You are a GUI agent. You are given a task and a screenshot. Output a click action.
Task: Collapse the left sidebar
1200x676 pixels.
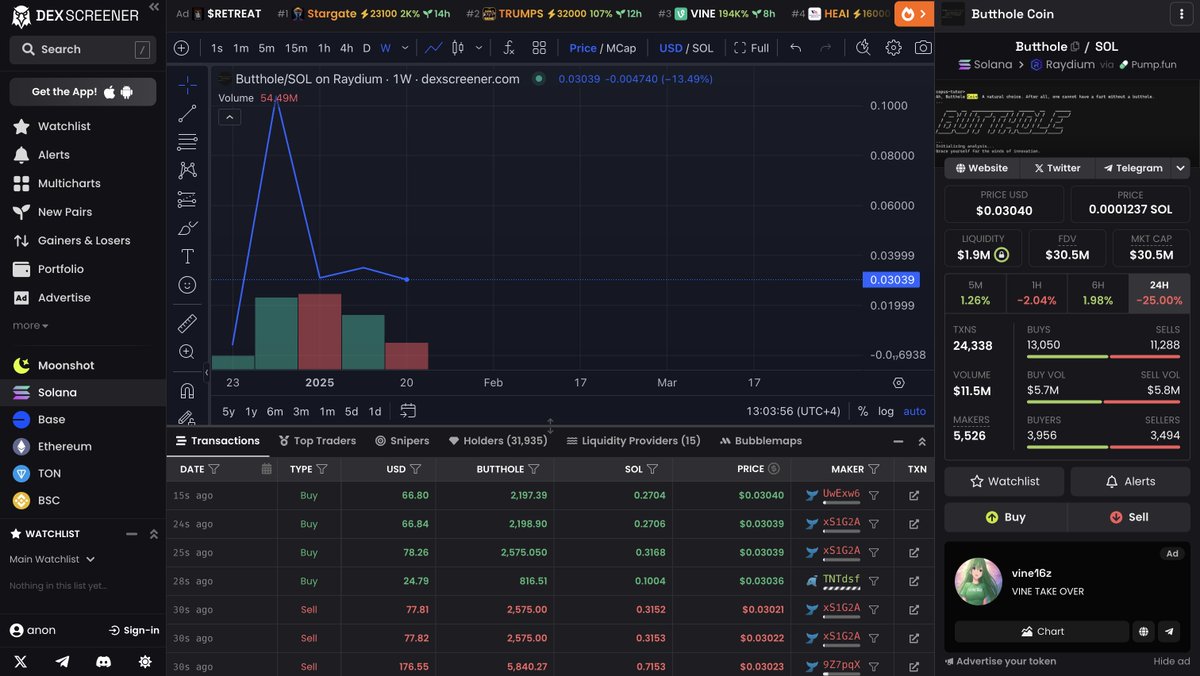pos(153,7)
